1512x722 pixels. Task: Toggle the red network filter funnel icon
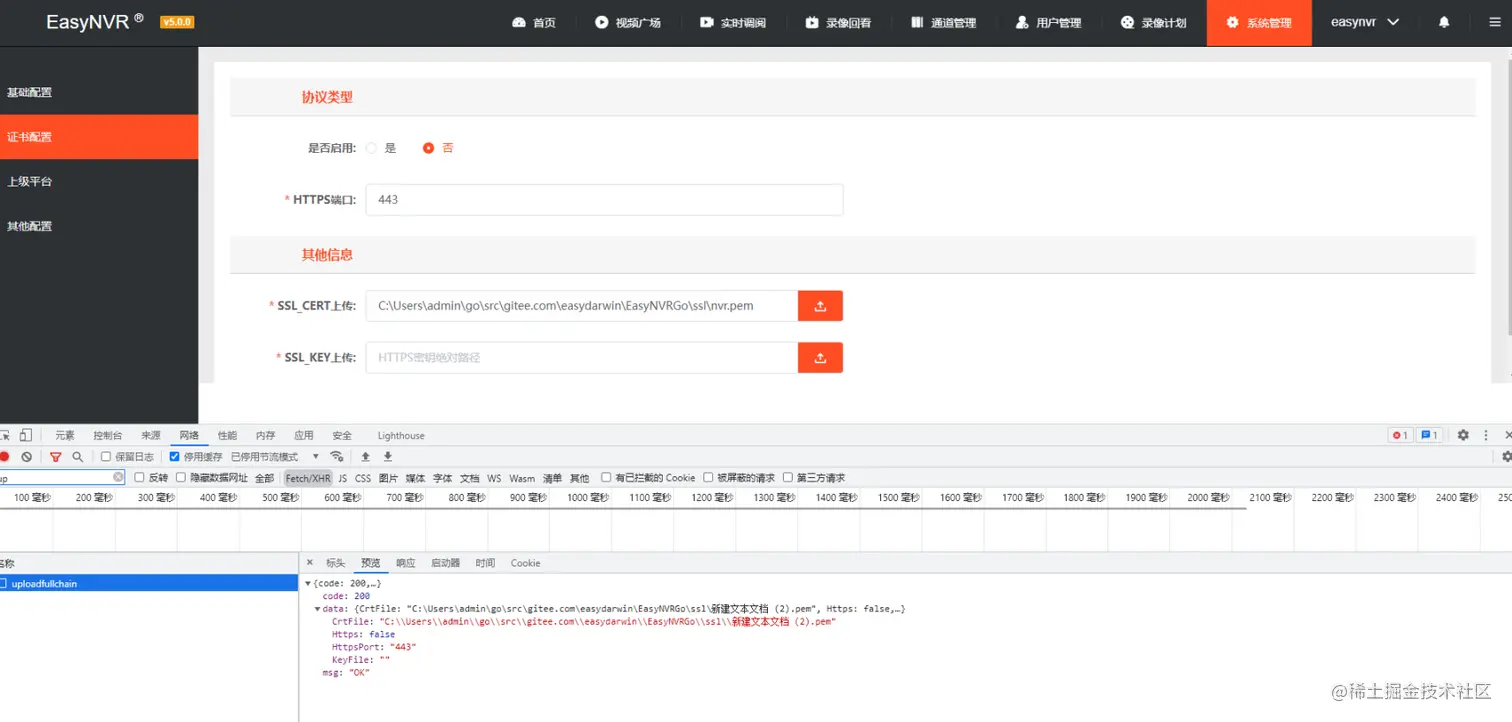56,456
